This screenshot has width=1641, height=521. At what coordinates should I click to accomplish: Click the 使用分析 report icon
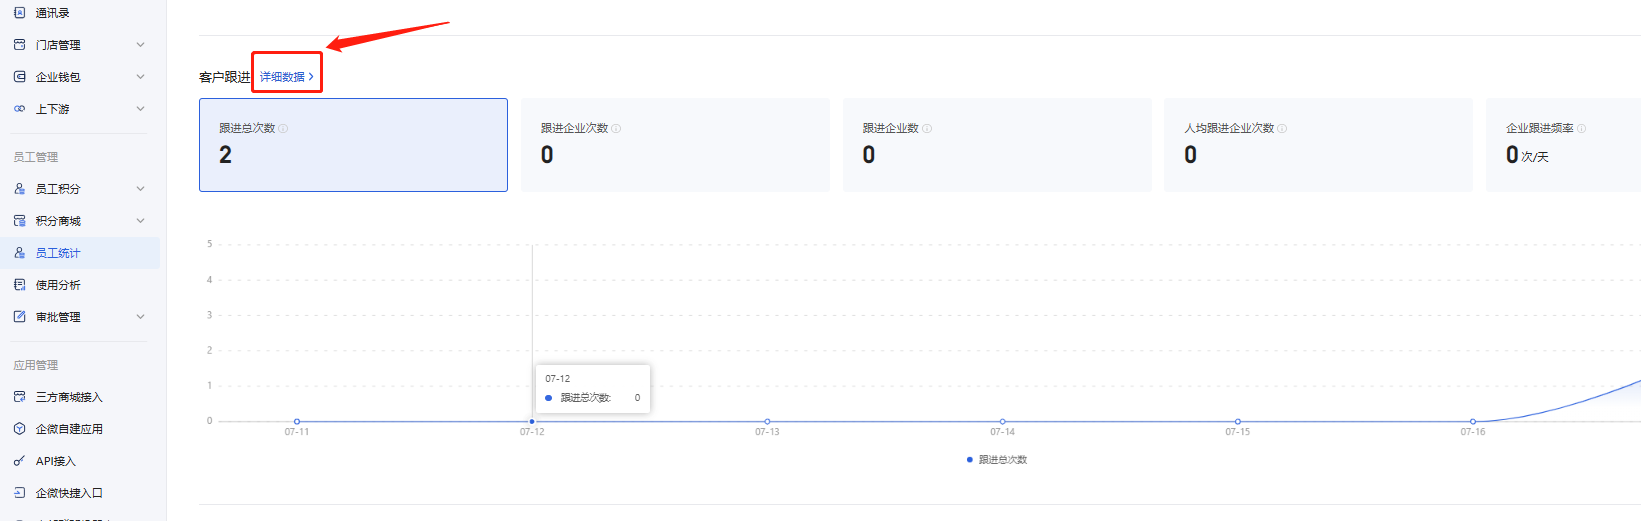19,285
